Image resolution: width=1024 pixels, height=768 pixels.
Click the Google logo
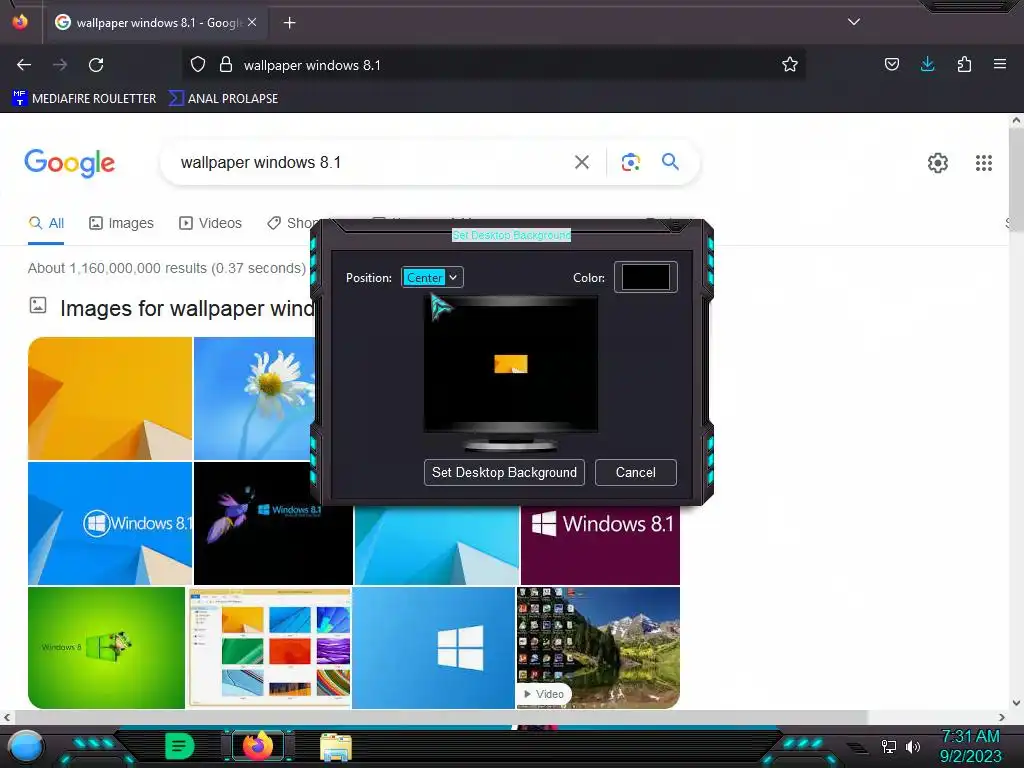click(x=69, y=163)
